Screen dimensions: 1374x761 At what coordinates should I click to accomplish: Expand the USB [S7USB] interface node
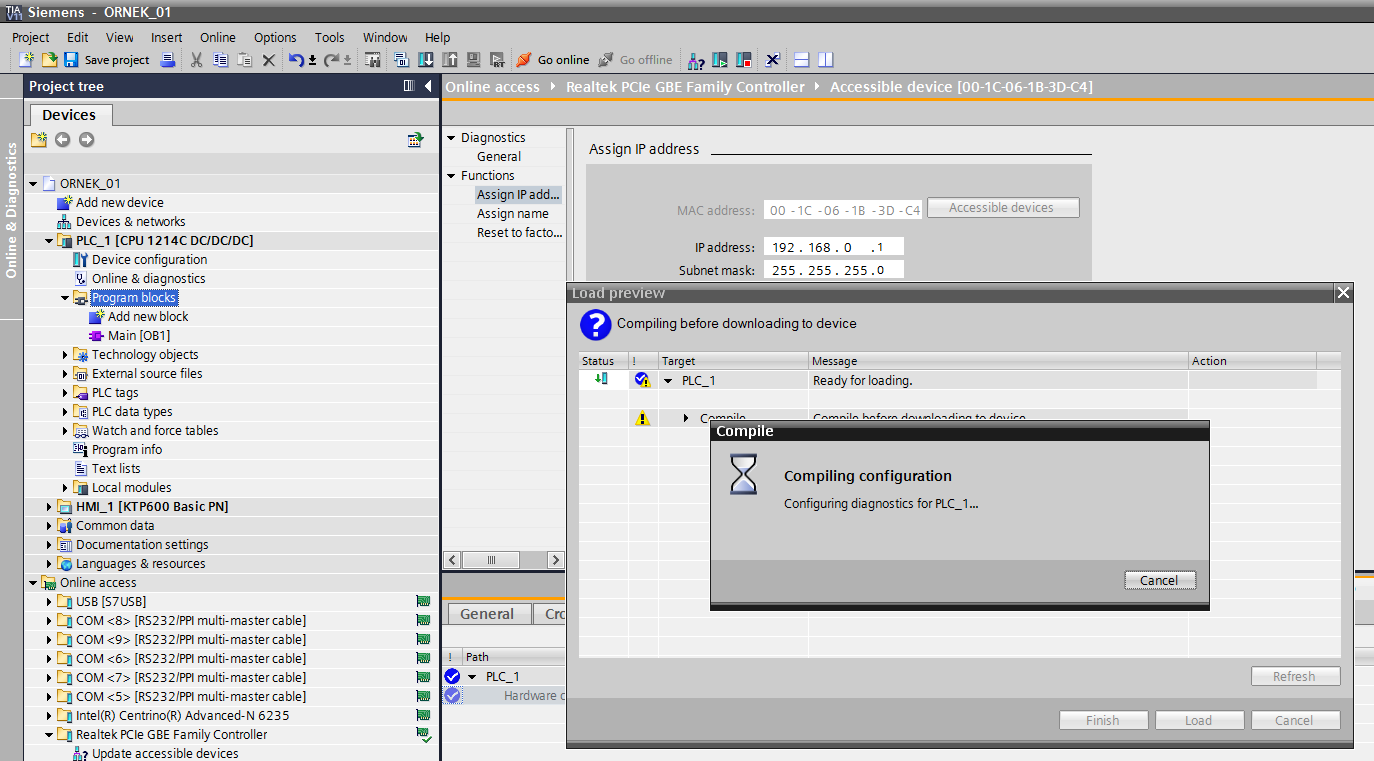point(49,602)
